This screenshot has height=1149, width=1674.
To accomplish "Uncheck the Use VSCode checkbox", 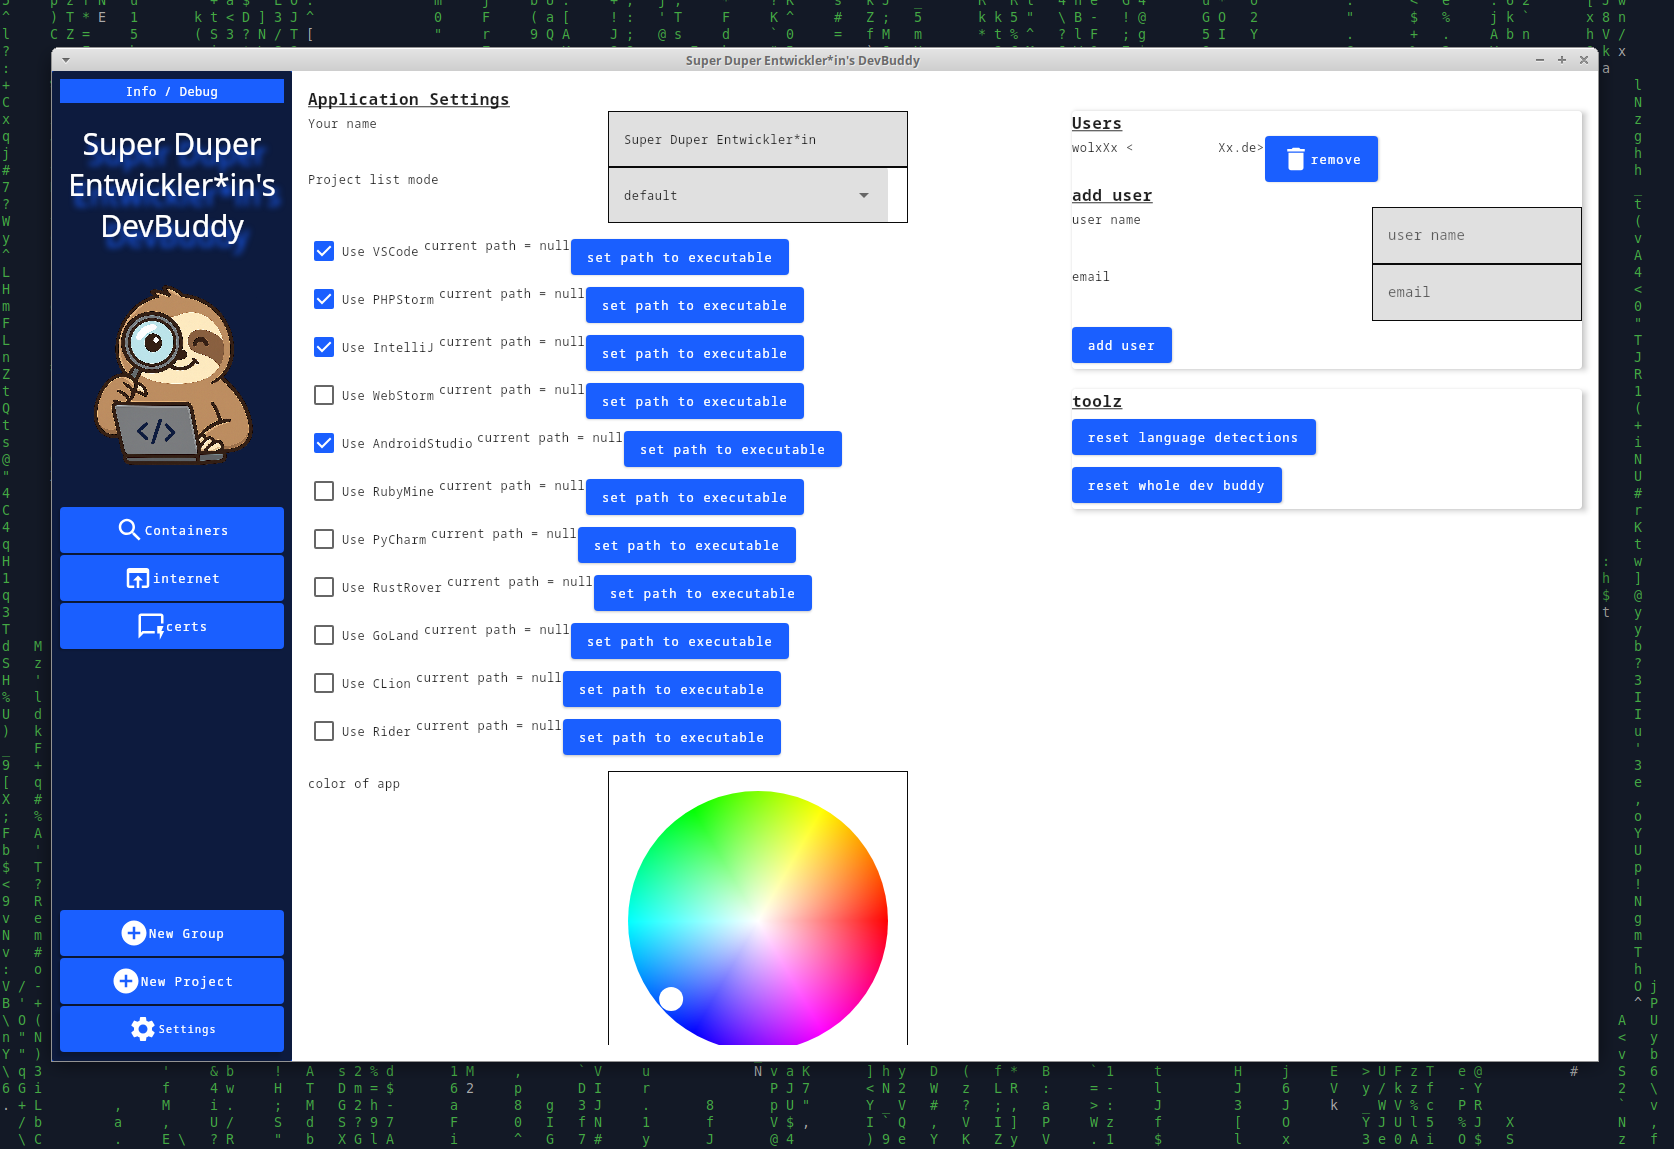I will coord(323,251).
